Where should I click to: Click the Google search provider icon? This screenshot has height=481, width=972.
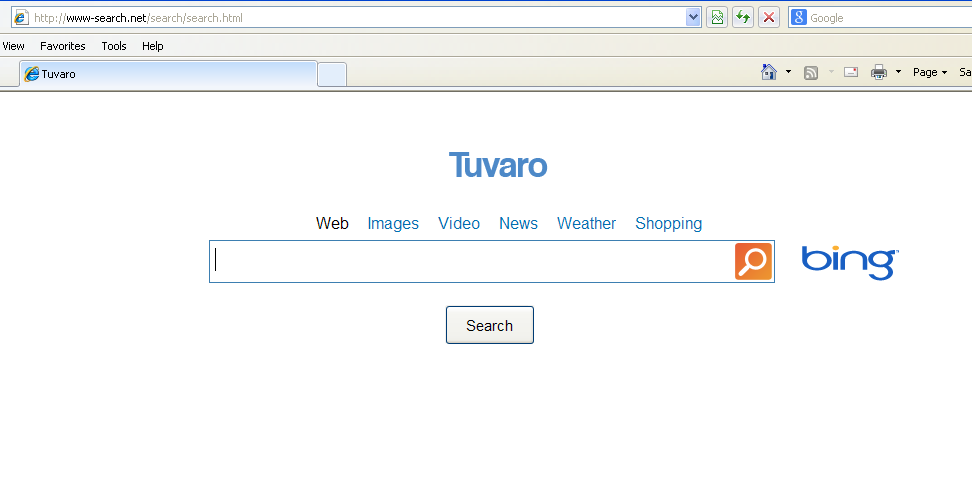[798, 17]
